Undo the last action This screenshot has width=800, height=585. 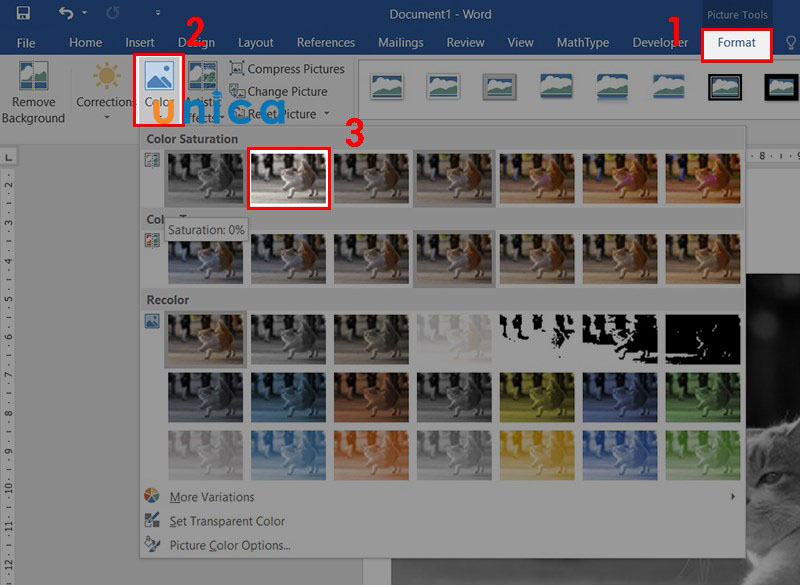tap(66, 13)
